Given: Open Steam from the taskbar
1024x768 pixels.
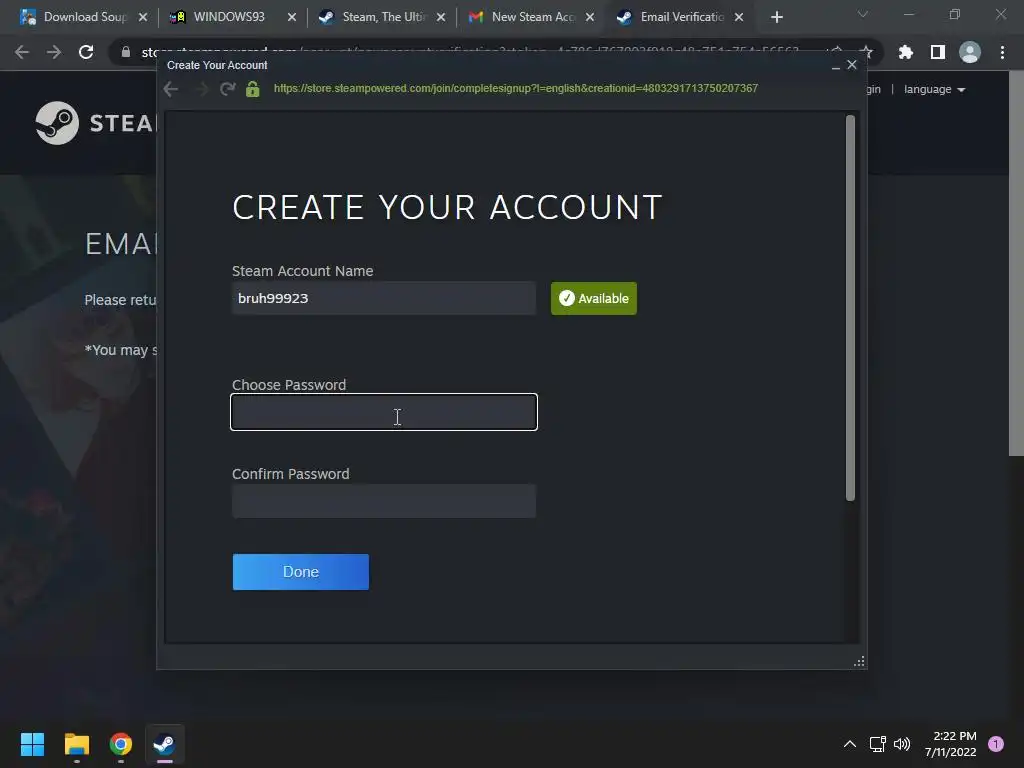Looking at the screenshot, I should click(165, 744).
